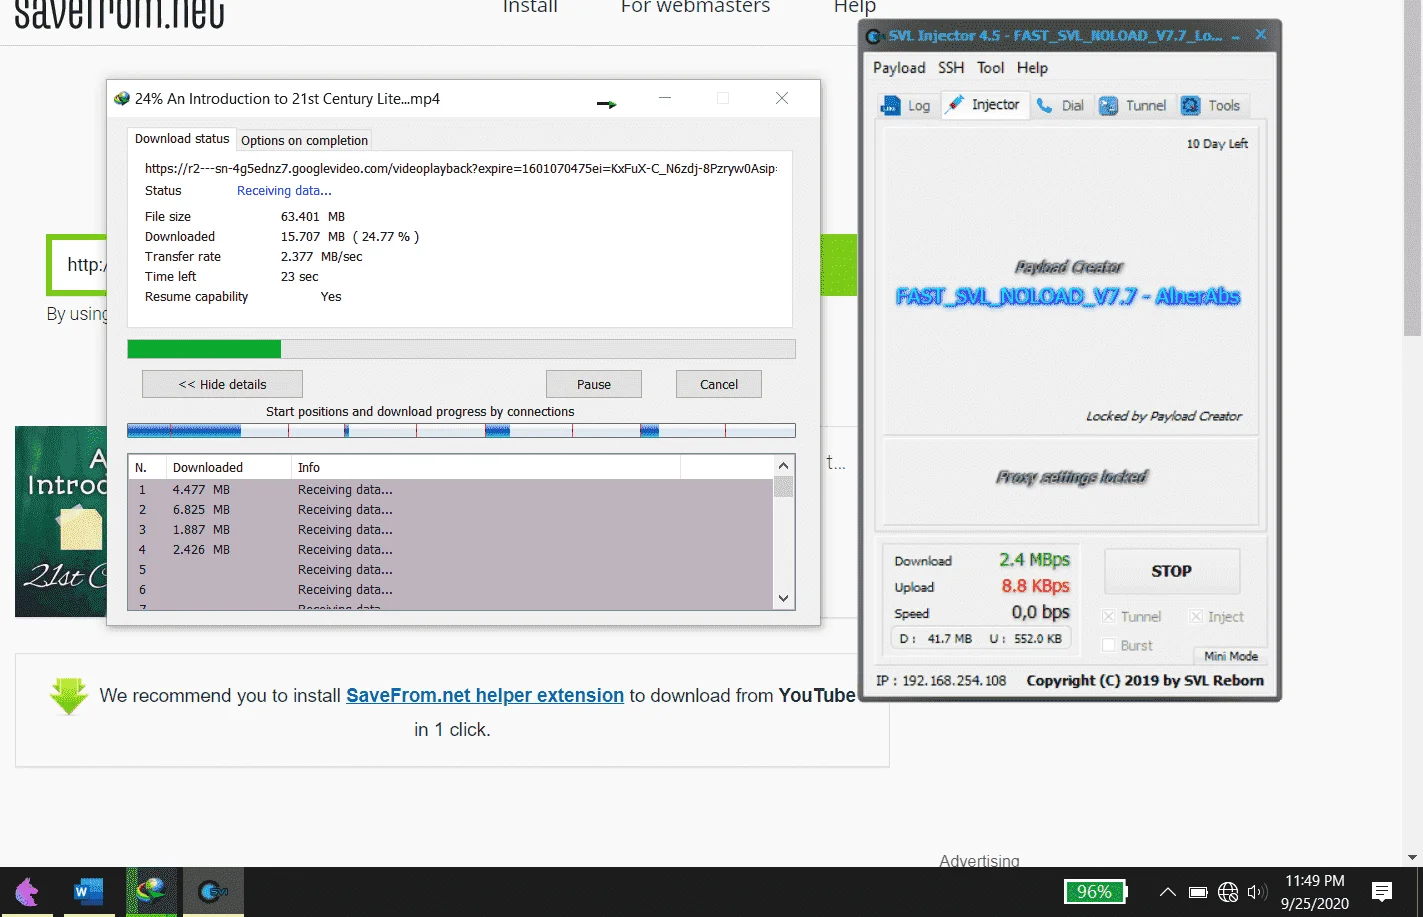
Task: Open the Help menu in SVL Injector
Action: 1032,68
